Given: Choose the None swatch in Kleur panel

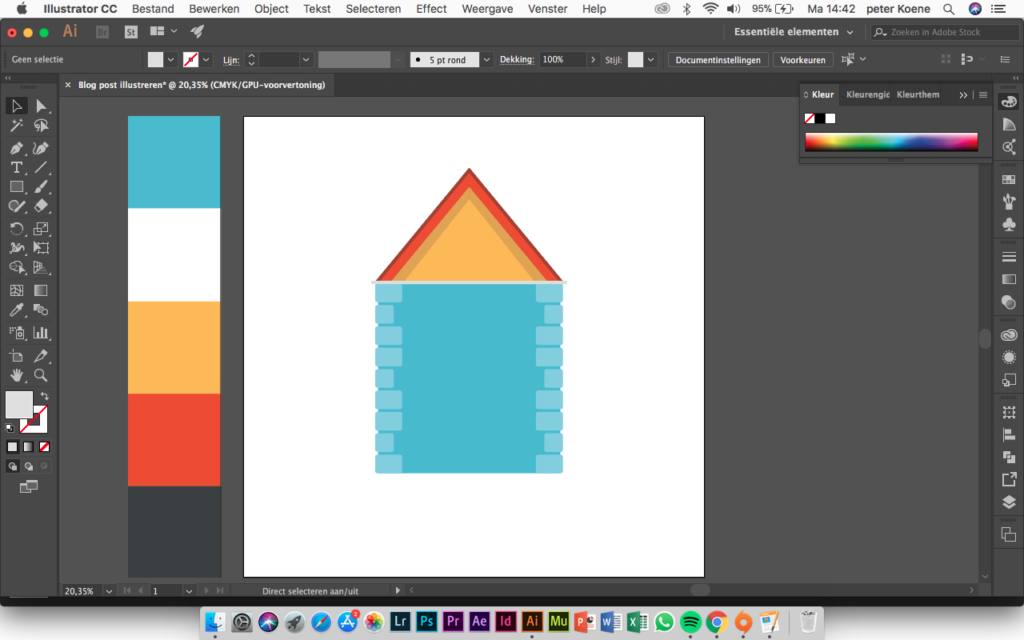Looking at the screenshot, I should tap(810, 118).
